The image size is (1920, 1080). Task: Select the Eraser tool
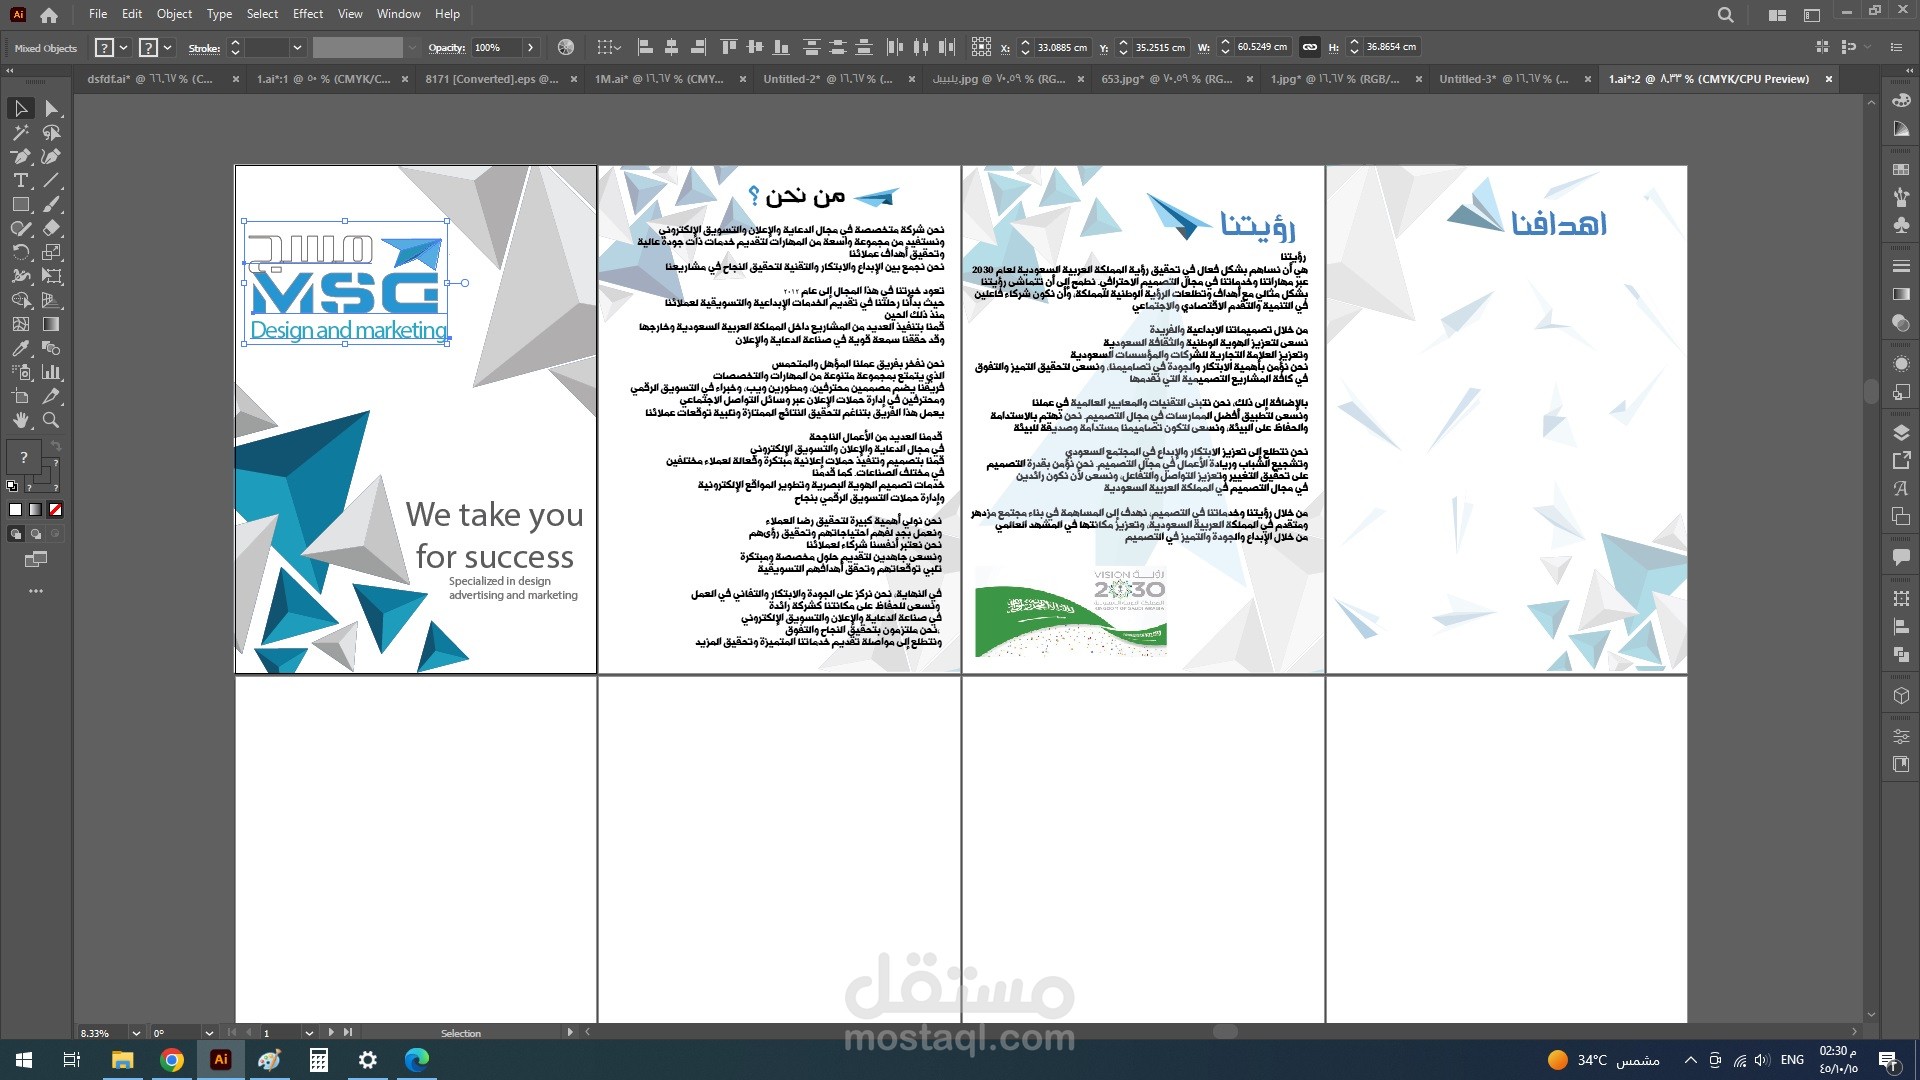click(52, 229)
